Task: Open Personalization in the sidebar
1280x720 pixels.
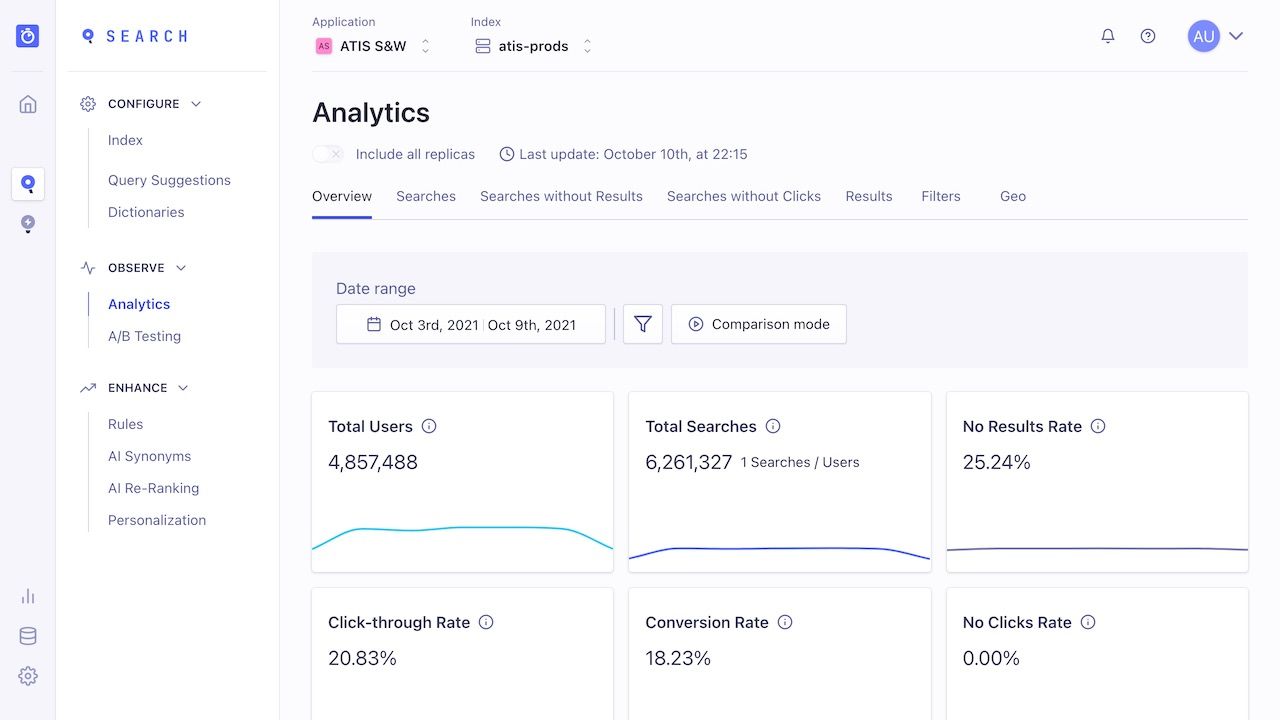Action: pyautogui.click(x=157, y=520)
